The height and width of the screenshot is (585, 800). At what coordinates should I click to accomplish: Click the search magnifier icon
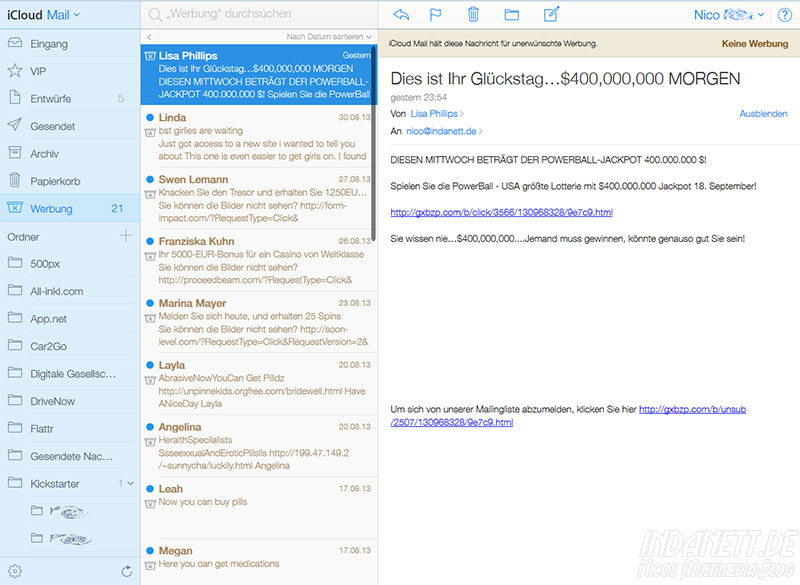pos(155,15)
